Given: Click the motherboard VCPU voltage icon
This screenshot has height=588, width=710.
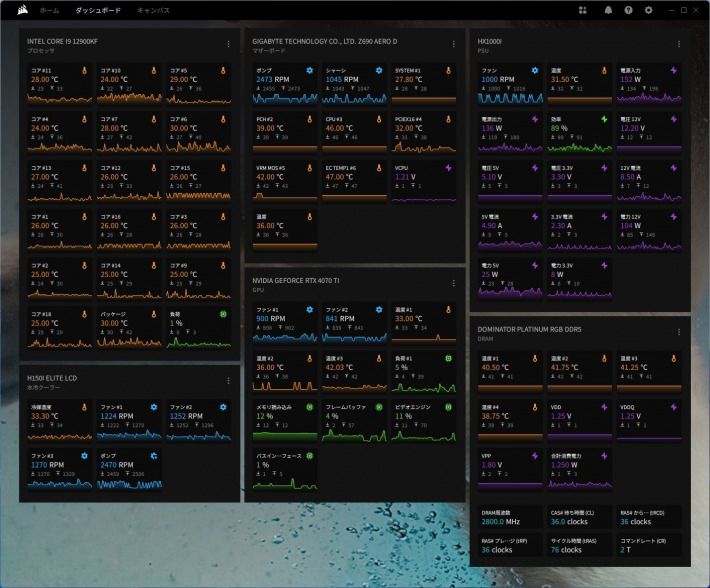Looking at the screenshot, I should point(448,167).
